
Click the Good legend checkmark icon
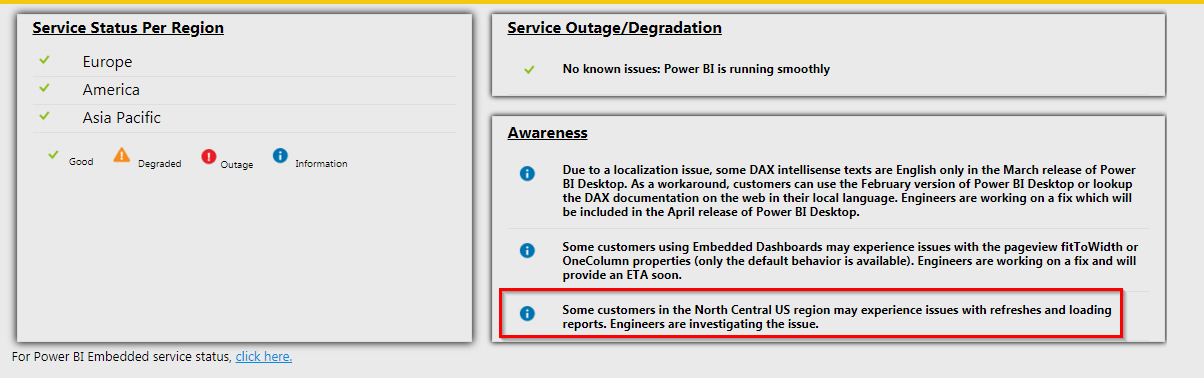point(54,155)
